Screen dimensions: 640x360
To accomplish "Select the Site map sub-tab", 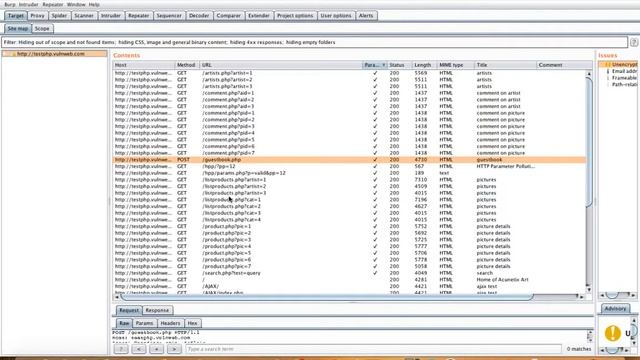I will point(18,29).
